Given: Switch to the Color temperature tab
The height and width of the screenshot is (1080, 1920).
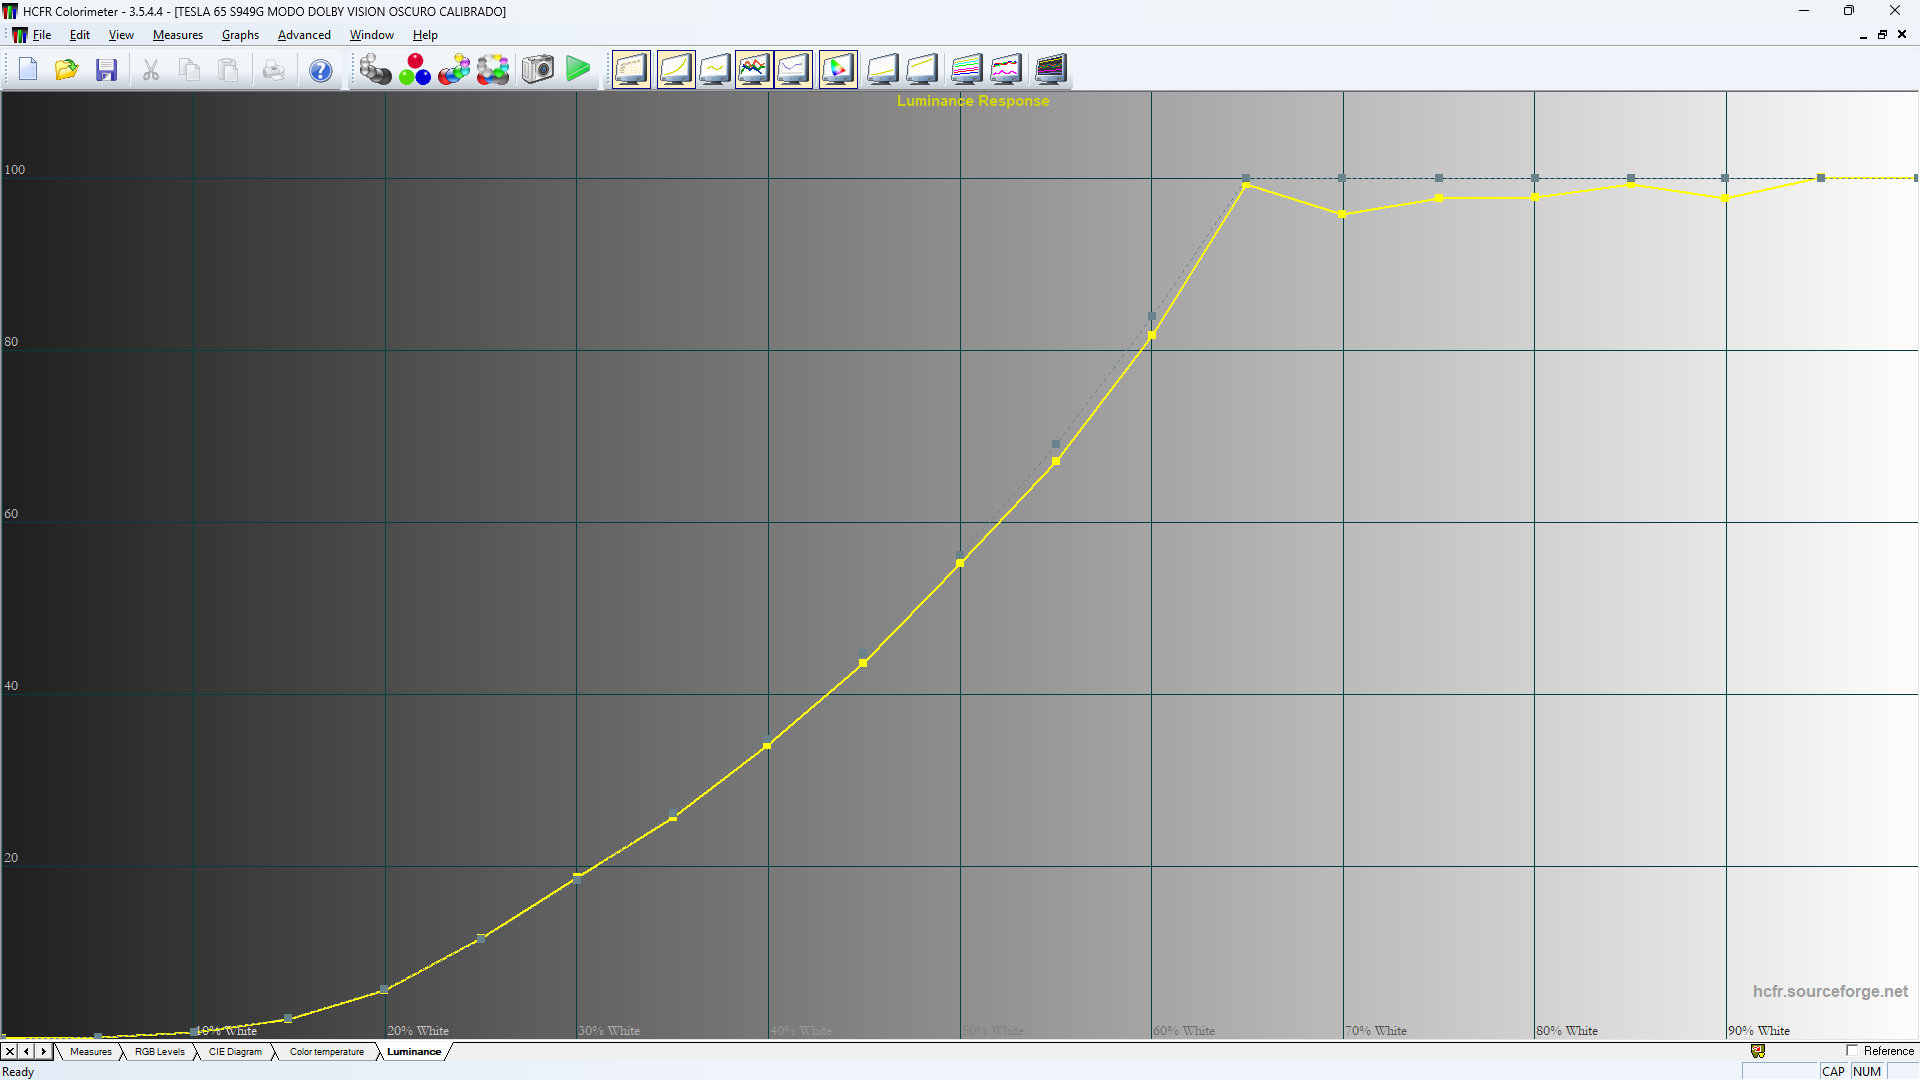Looking at the screenshot, I should pyautogui.click(x=327, y=1052).
